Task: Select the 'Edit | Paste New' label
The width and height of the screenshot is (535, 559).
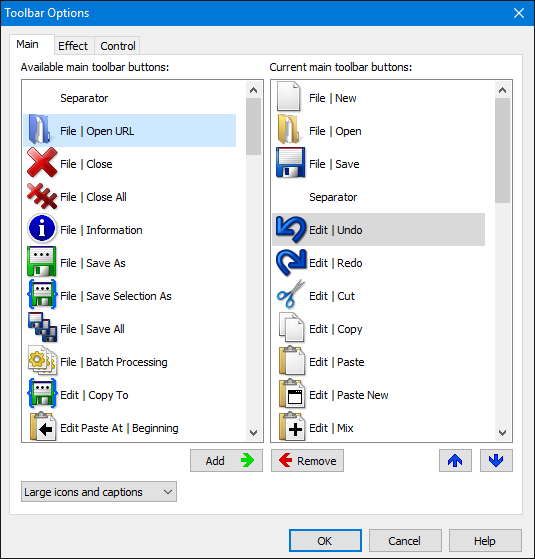Action: tap(349, 395)
